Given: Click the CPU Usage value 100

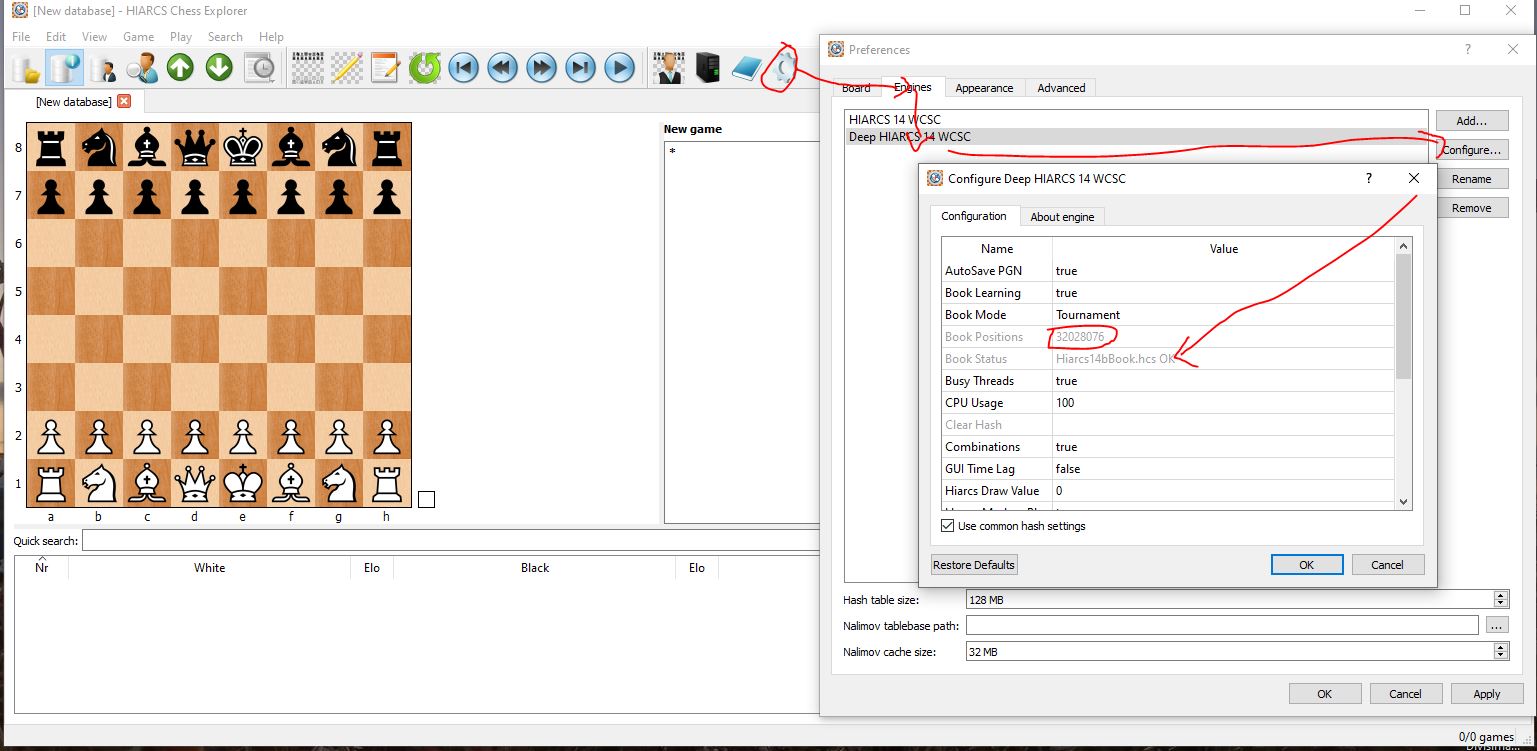Looking at the screenshot, I should pos(1223,403).
